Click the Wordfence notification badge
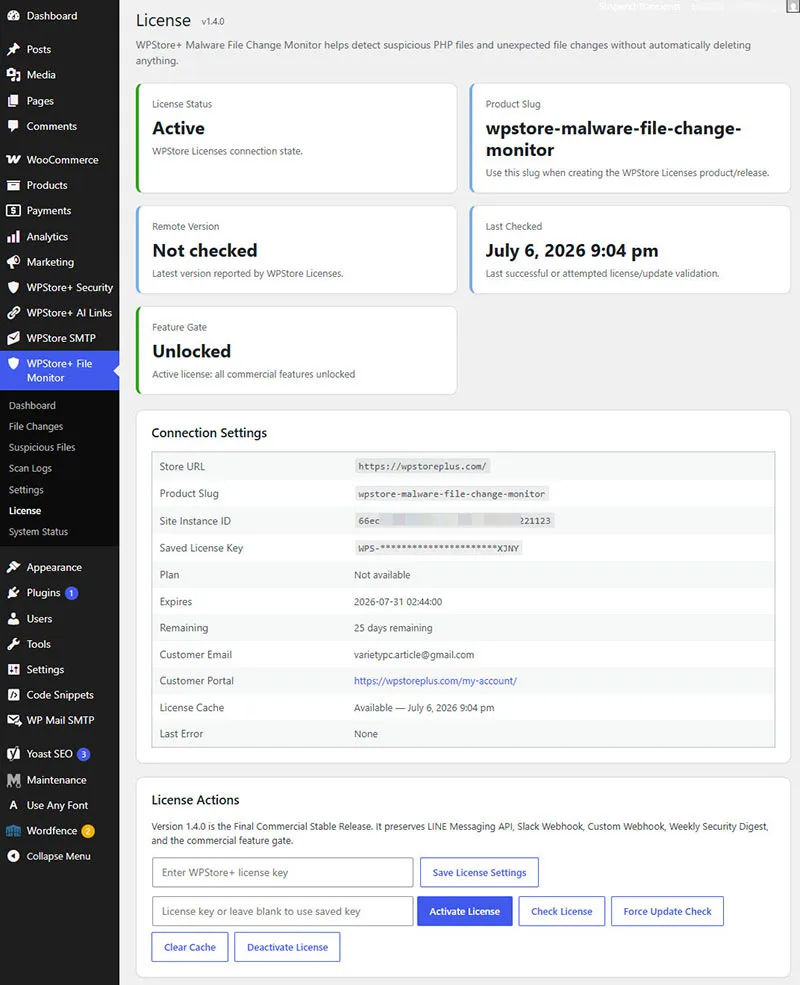This screenshot has height=985, width=800. tap(88, 831)
